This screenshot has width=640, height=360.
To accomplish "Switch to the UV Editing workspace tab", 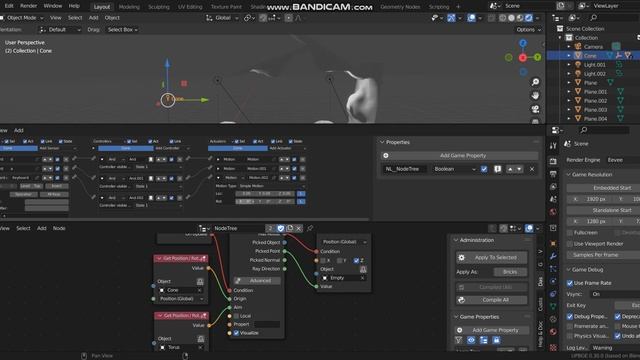I will point(190,7).
